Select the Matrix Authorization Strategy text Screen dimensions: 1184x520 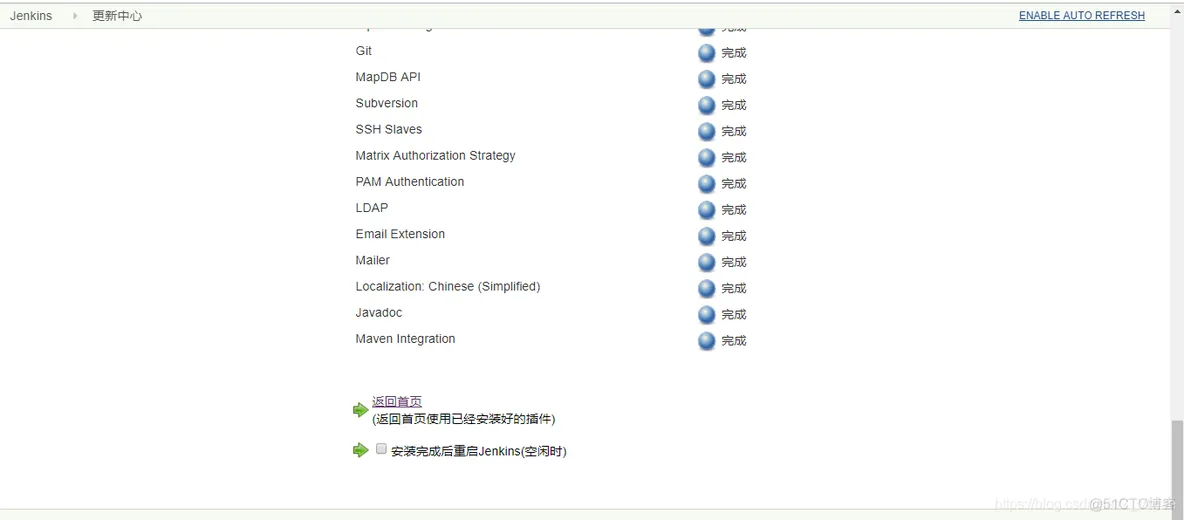coord(436,155)
